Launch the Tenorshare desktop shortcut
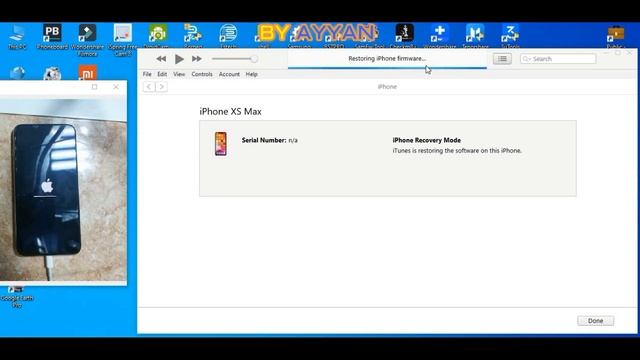640x360 pixels. pyautogui.click(x=475, y=36)
